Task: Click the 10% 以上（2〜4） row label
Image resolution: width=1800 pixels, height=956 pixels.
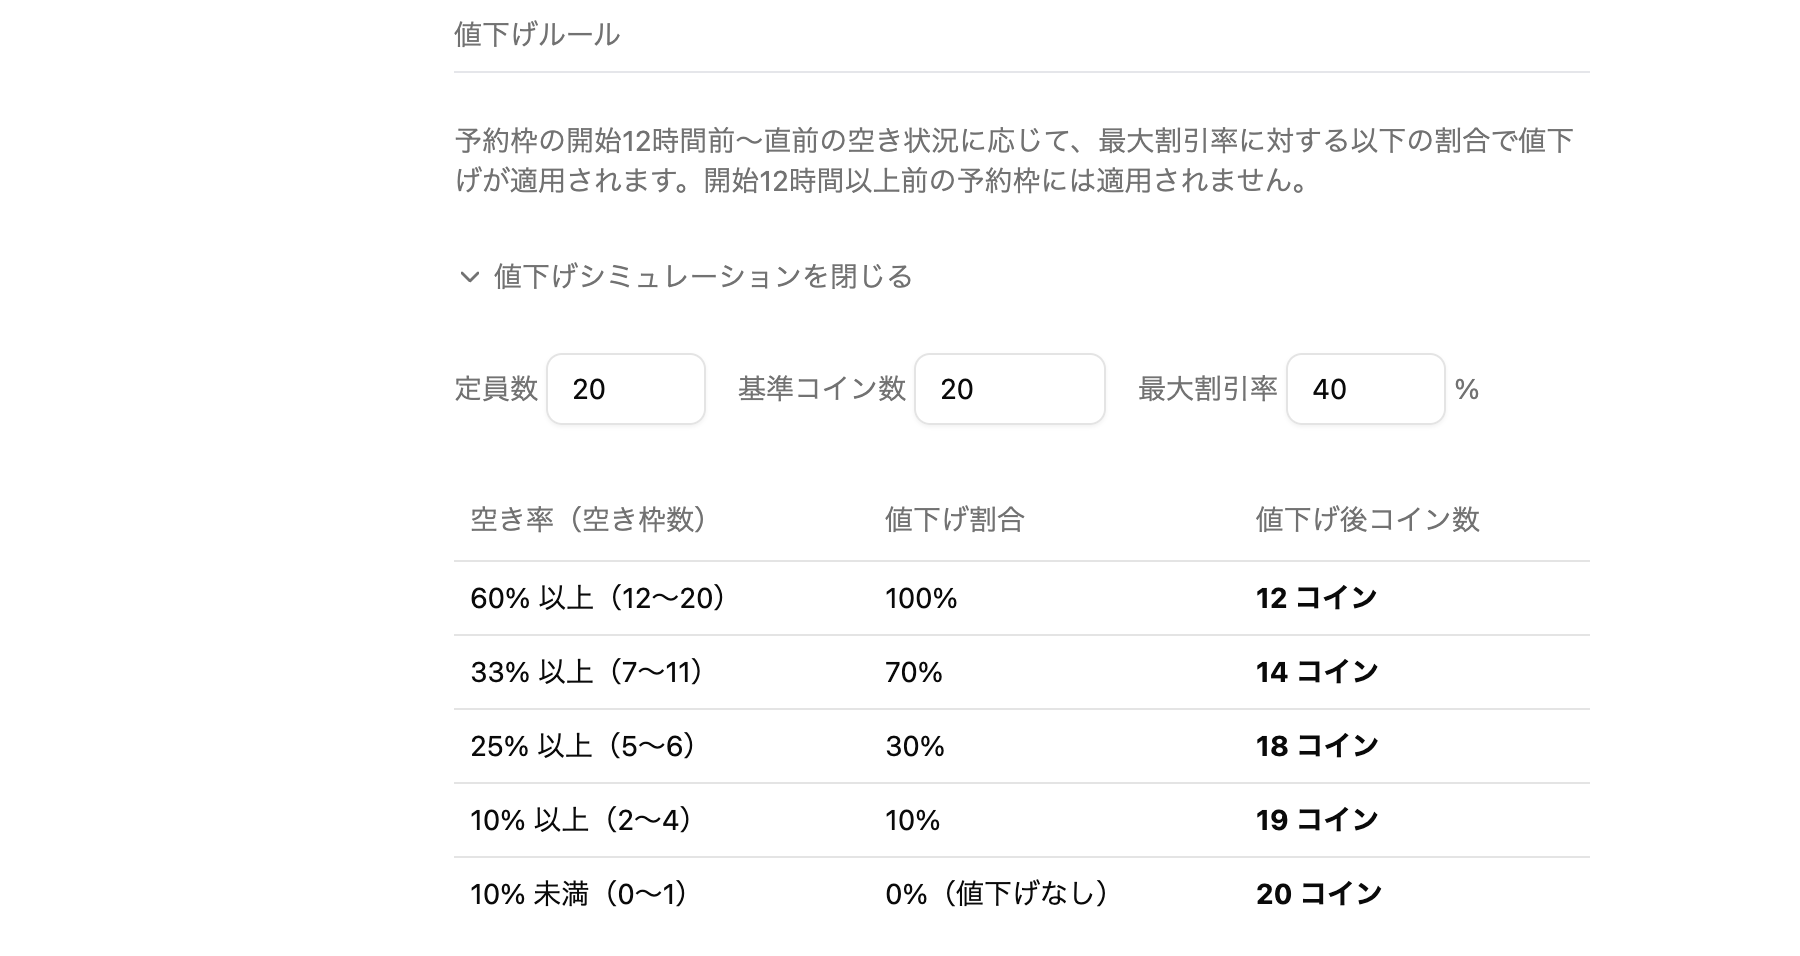Action: pos(581,820)
